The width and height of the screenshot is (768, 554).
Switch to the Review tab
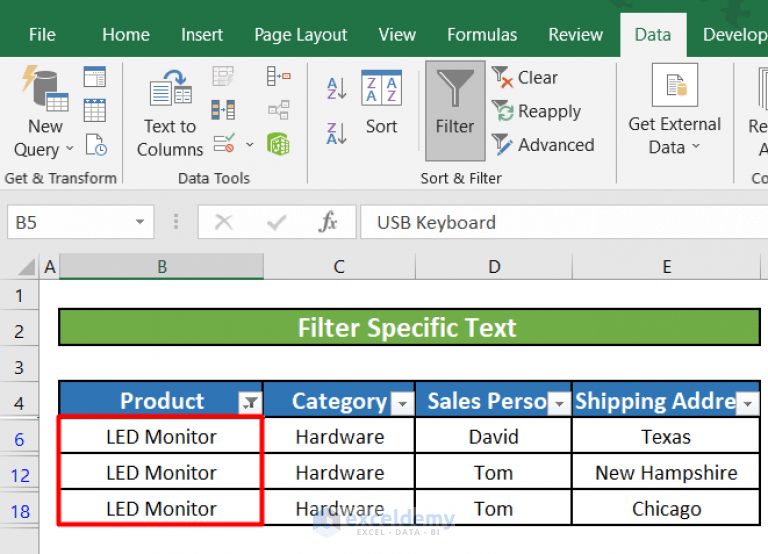click(x=576, y=35)
